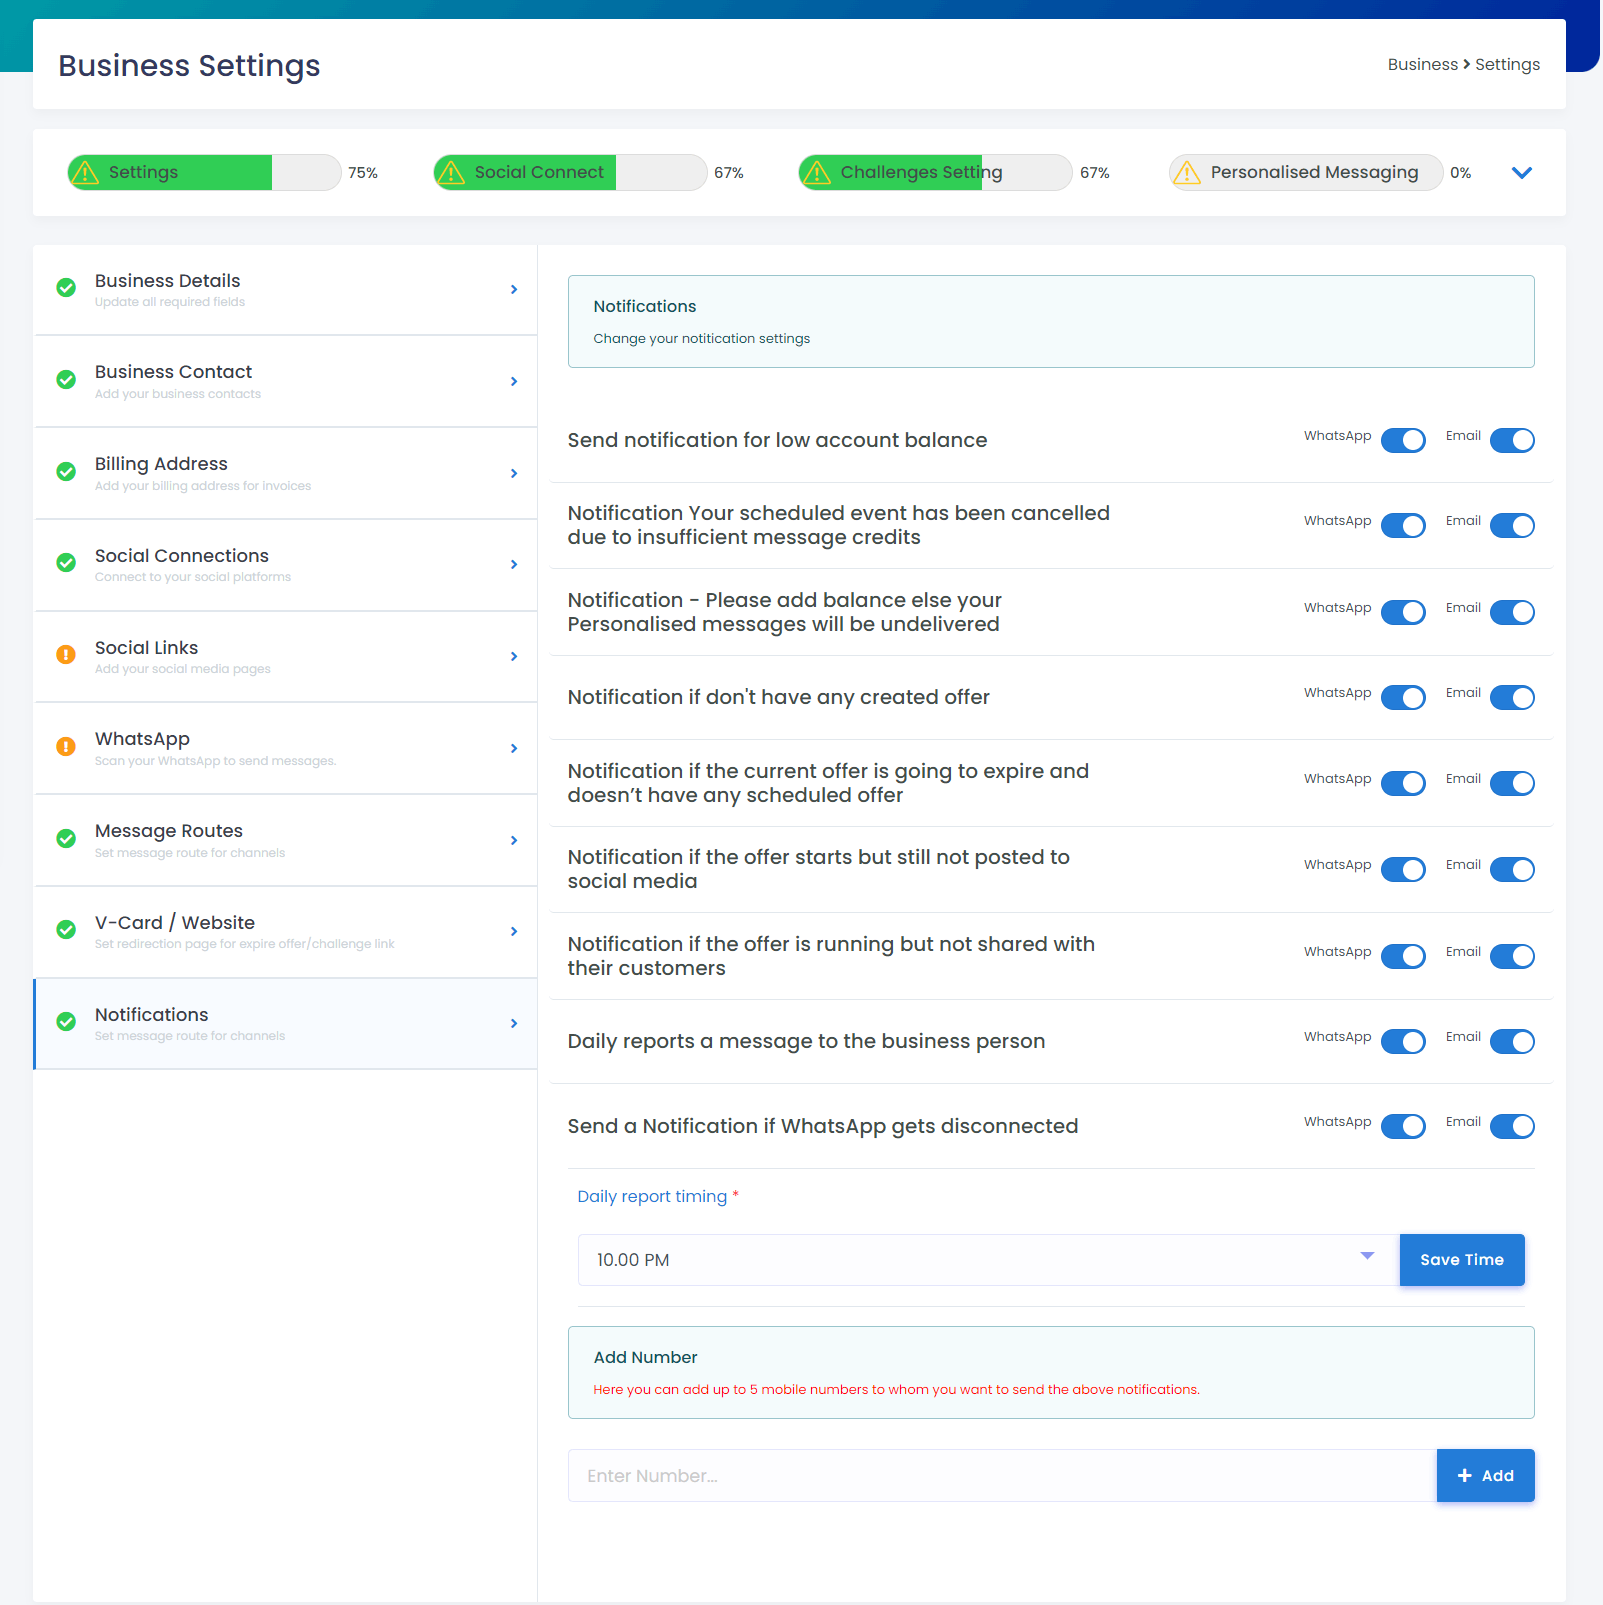Toggle WhatsApp for scheduled event cancelled notification
The width and height of the screenshot is (1603, 1605).
pos(1403,525)
